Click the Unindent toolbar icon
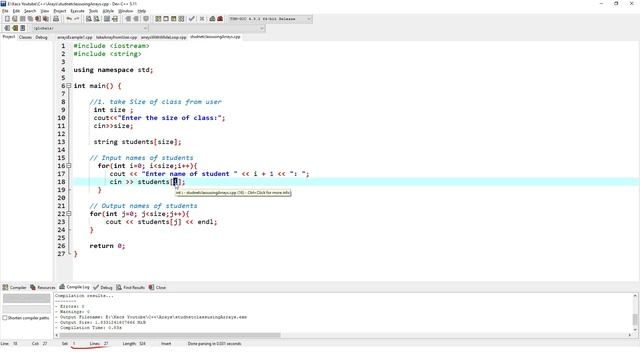This screenshot has width=640, height=360. pos(136,19)
